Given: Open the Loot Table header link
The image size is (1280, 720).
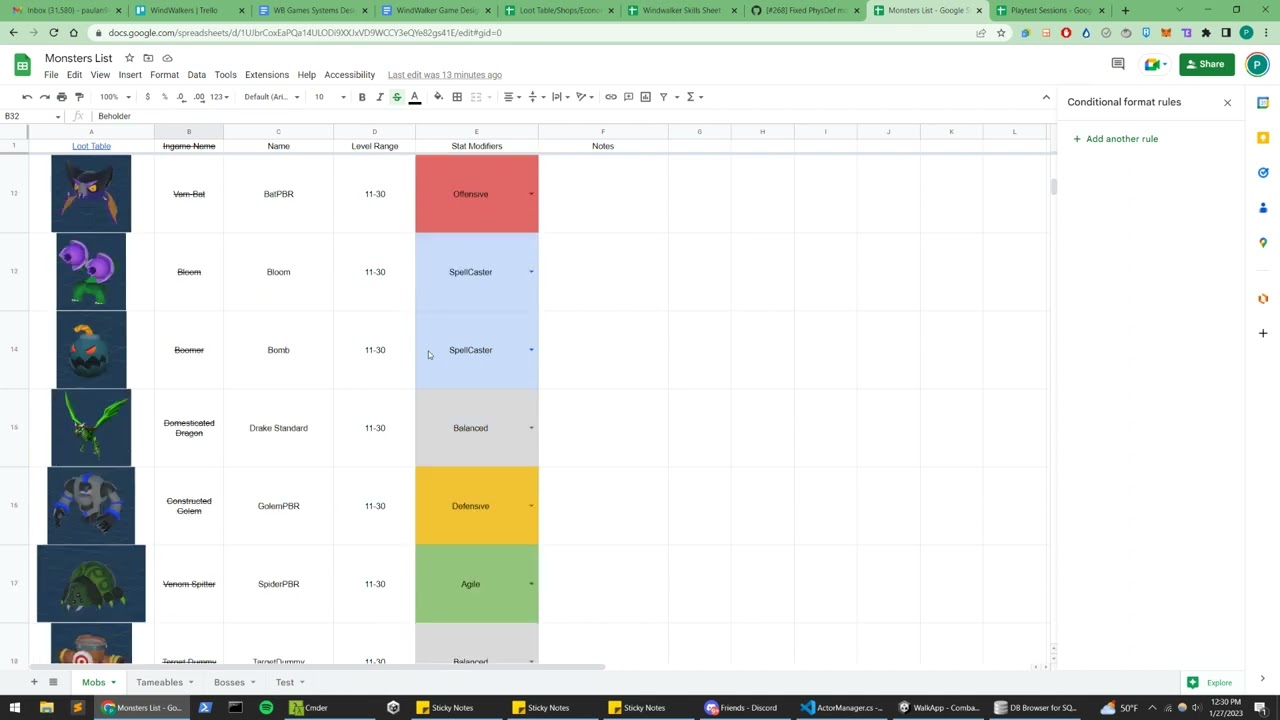Looking at the screenshot, I should coord(91,146).
